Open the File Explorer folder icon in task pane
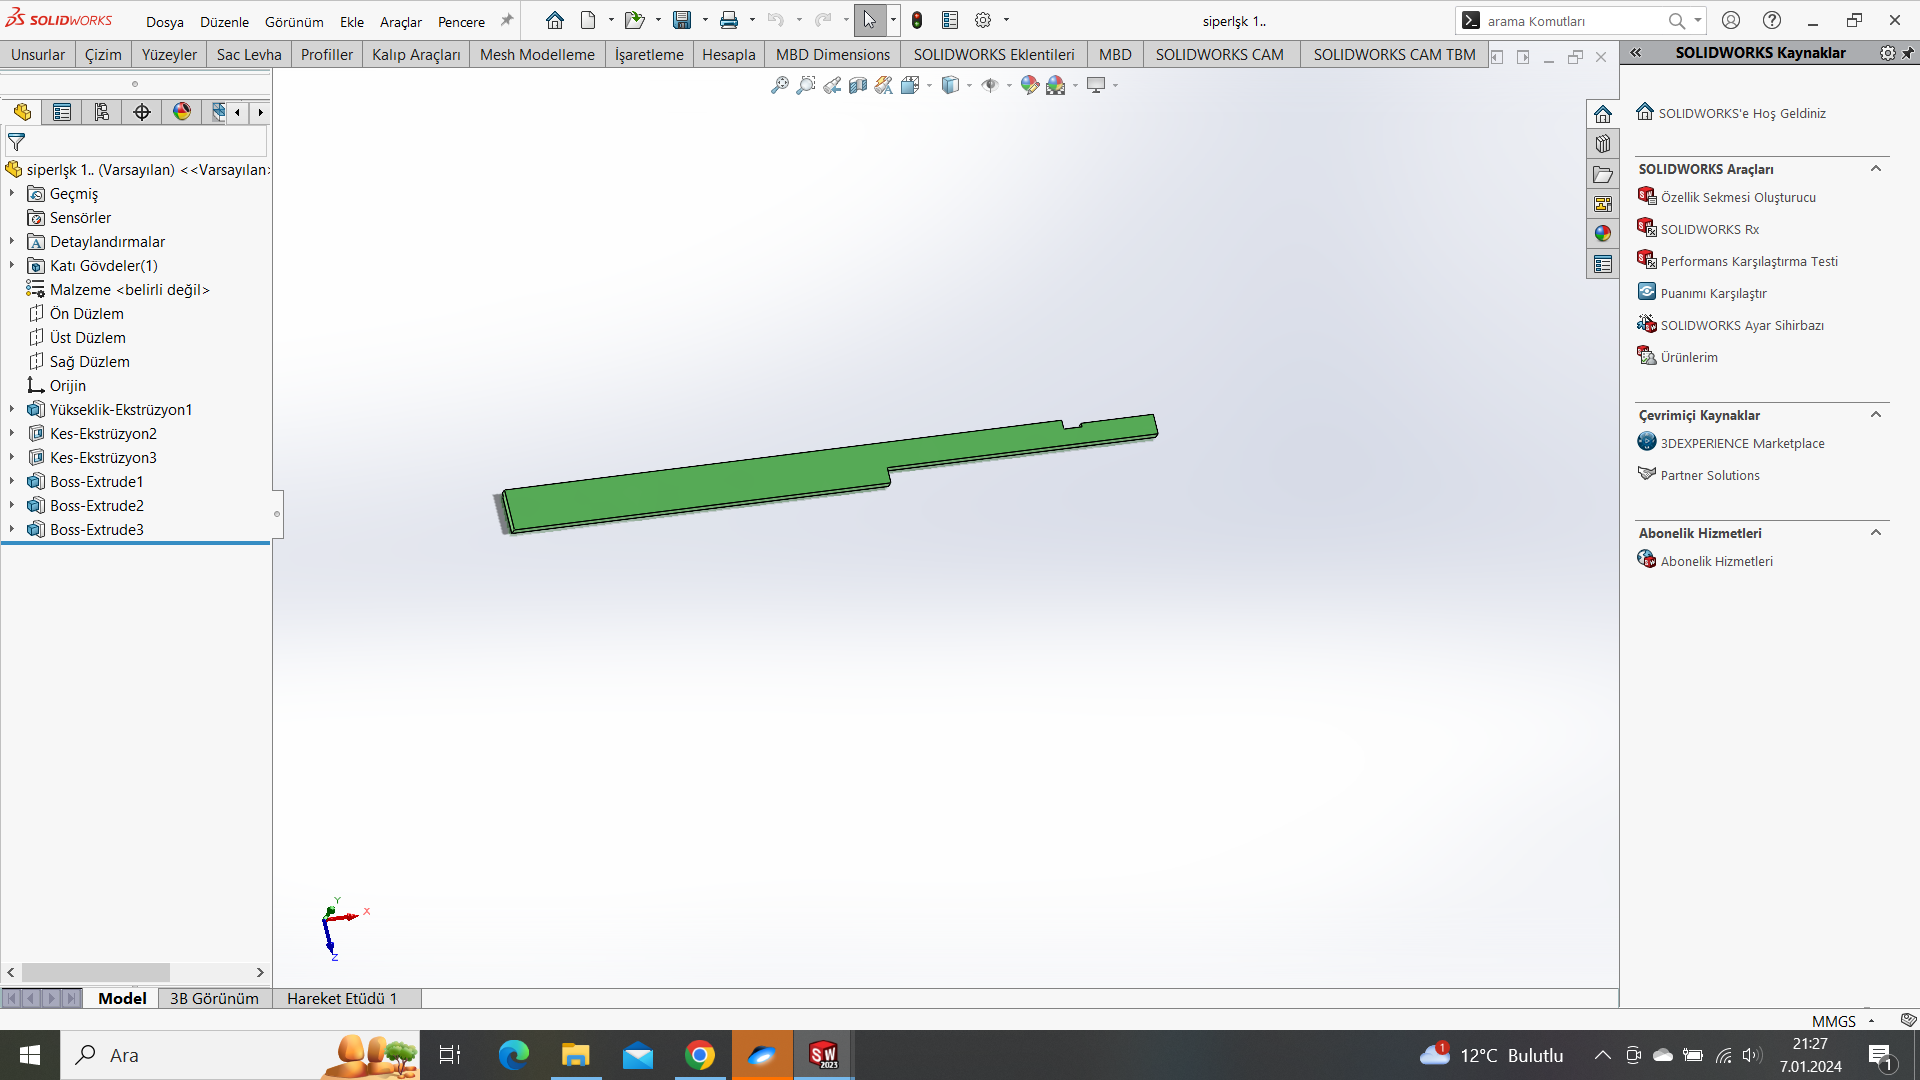The image size is (1920, 1080). tap(1603, 174)
